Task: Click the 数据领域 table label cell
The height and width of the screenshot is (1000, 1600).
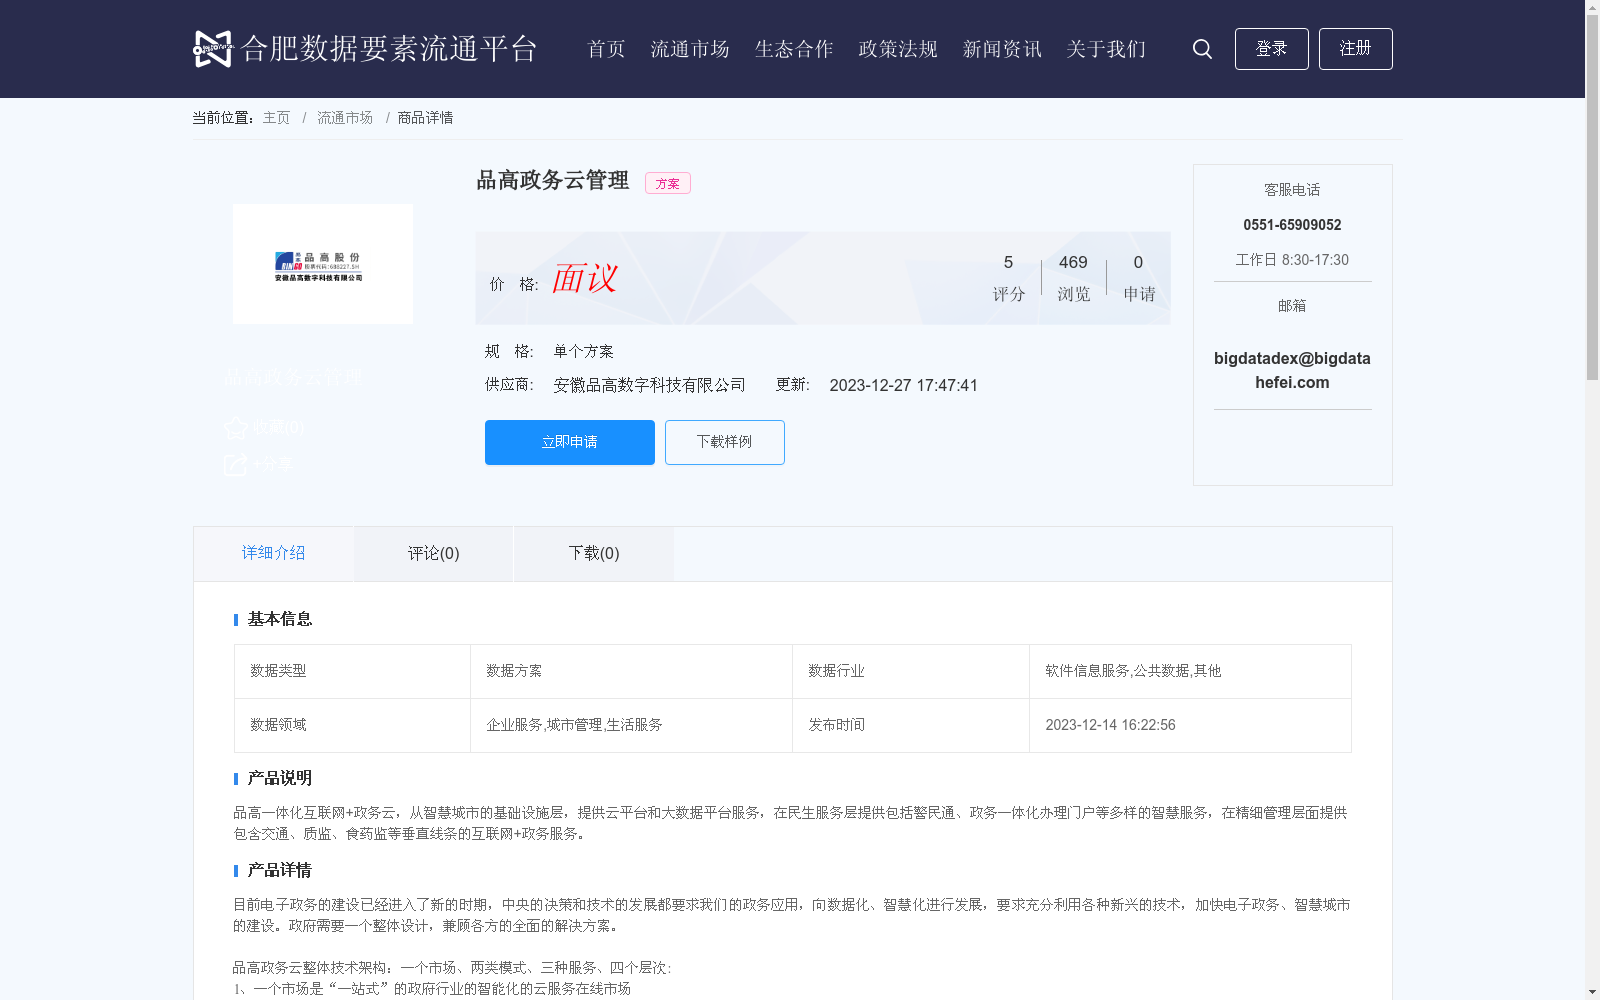Action: 352,725
